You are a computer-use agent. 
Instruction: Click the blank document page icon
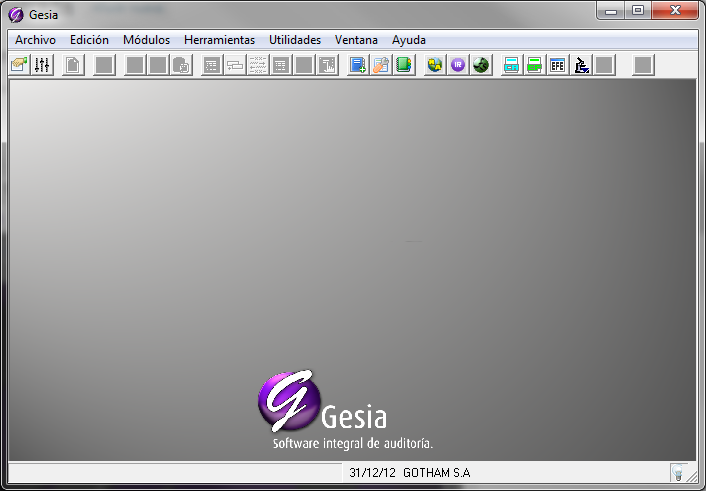(x=73, y=65)
